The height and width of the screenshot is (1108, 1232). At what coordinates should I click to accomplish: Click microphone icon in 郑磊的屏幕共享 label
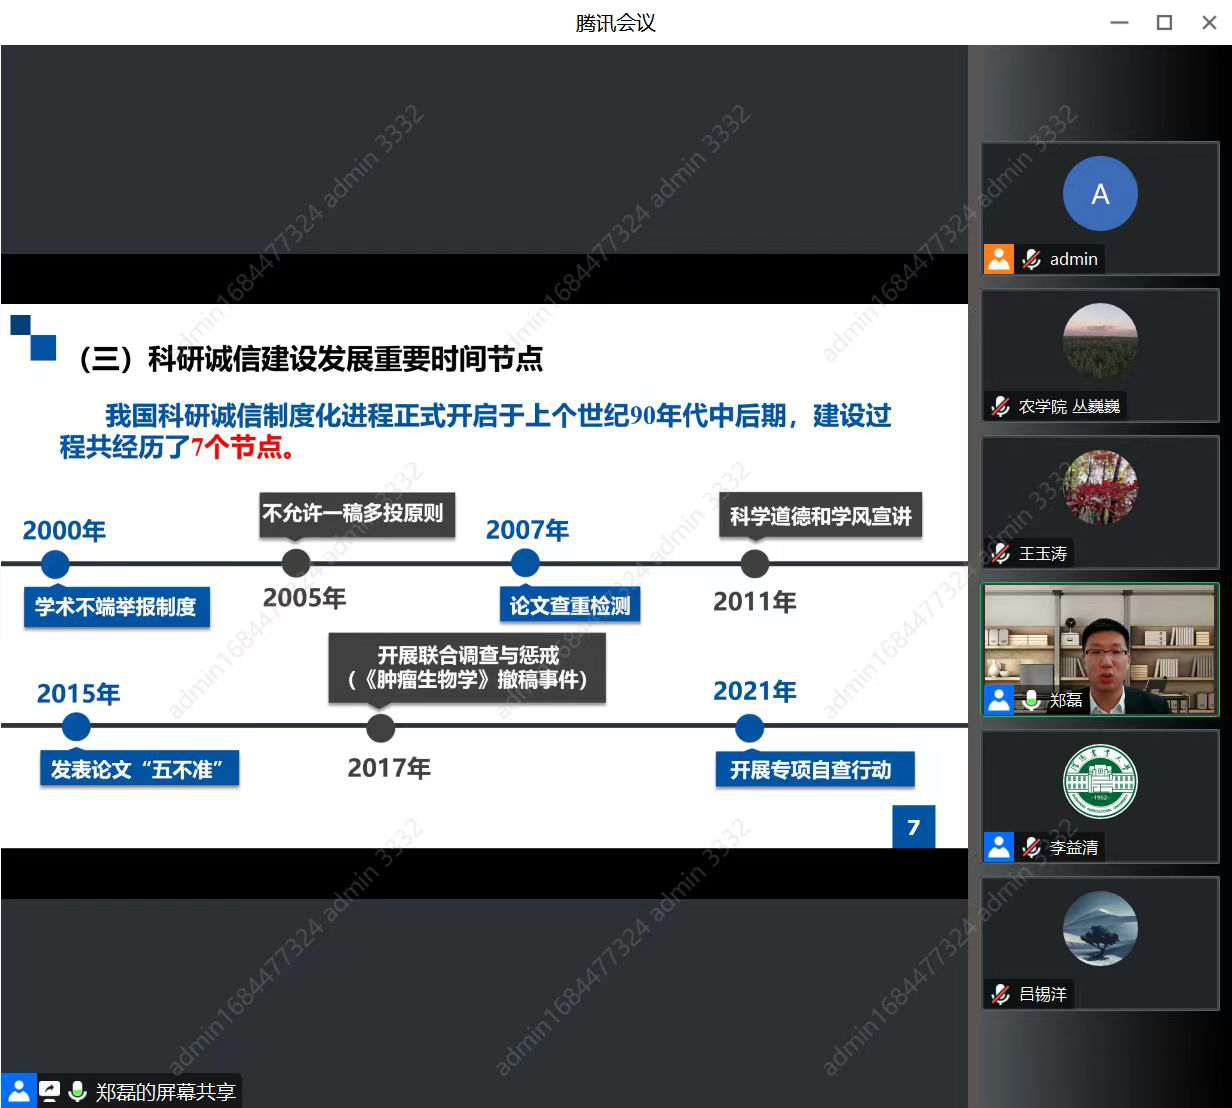tap(77, 1091)
